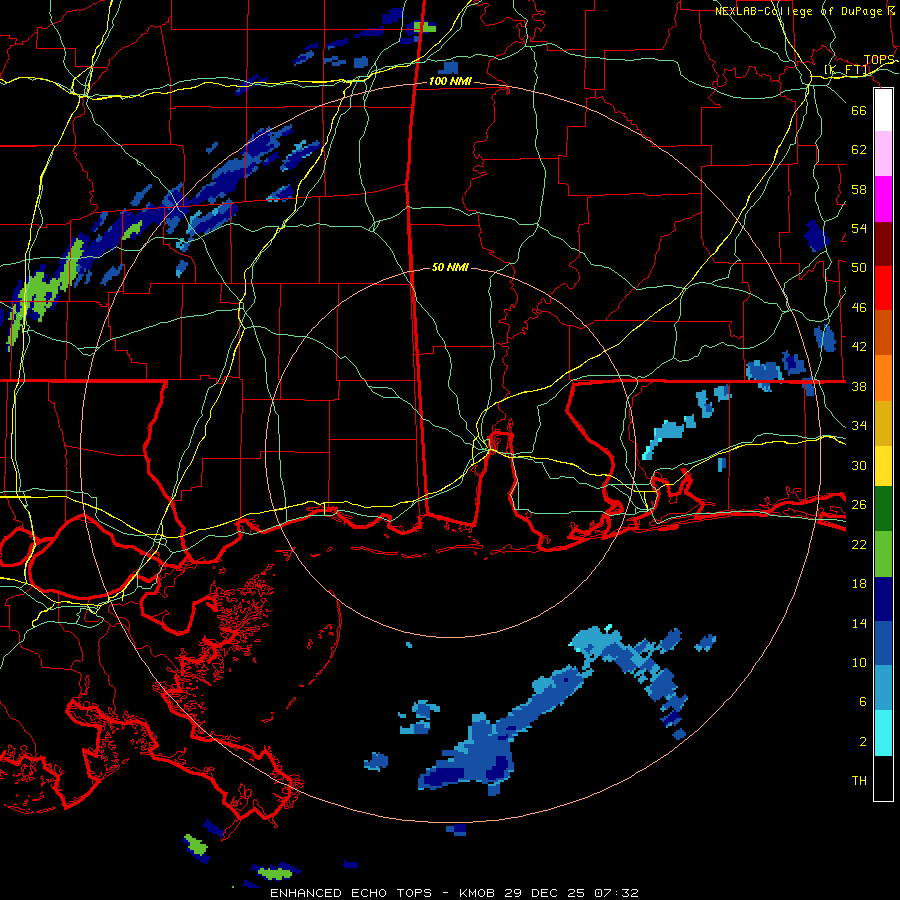
Task: Click legend value "26"
Action: point(859,505)
